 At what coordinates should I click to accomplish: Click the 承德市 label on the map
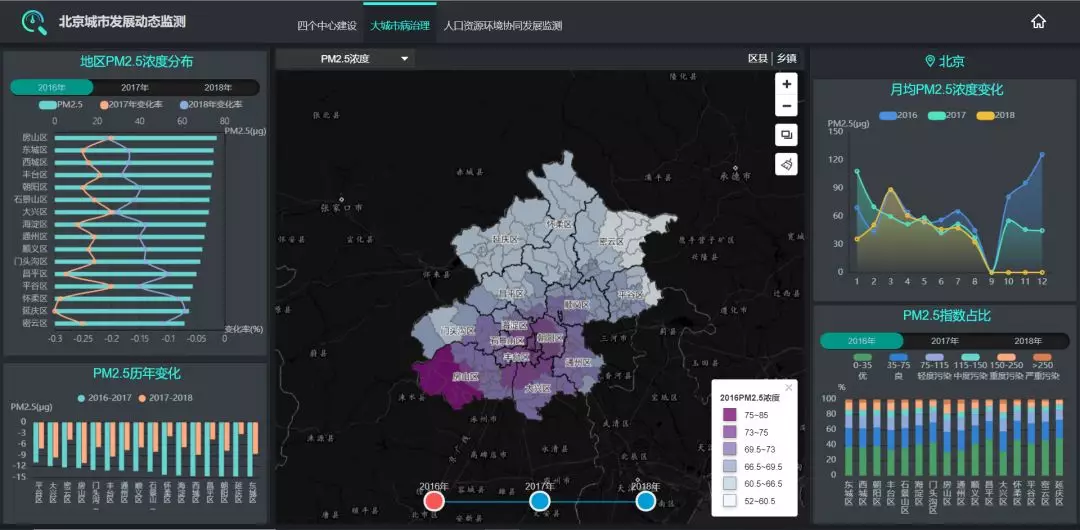tap(736, 176)
